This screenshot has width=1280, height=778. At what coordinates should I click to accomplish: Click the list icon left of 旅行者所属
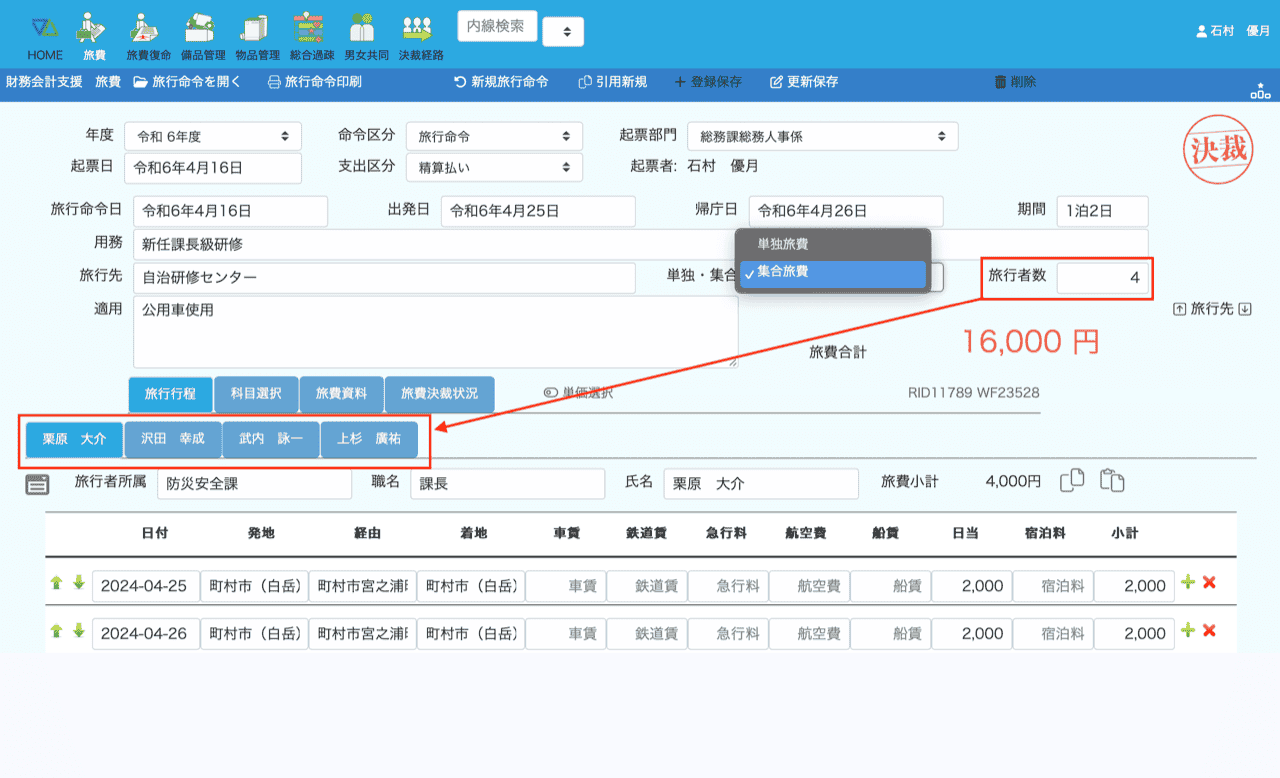click(37, 485)
